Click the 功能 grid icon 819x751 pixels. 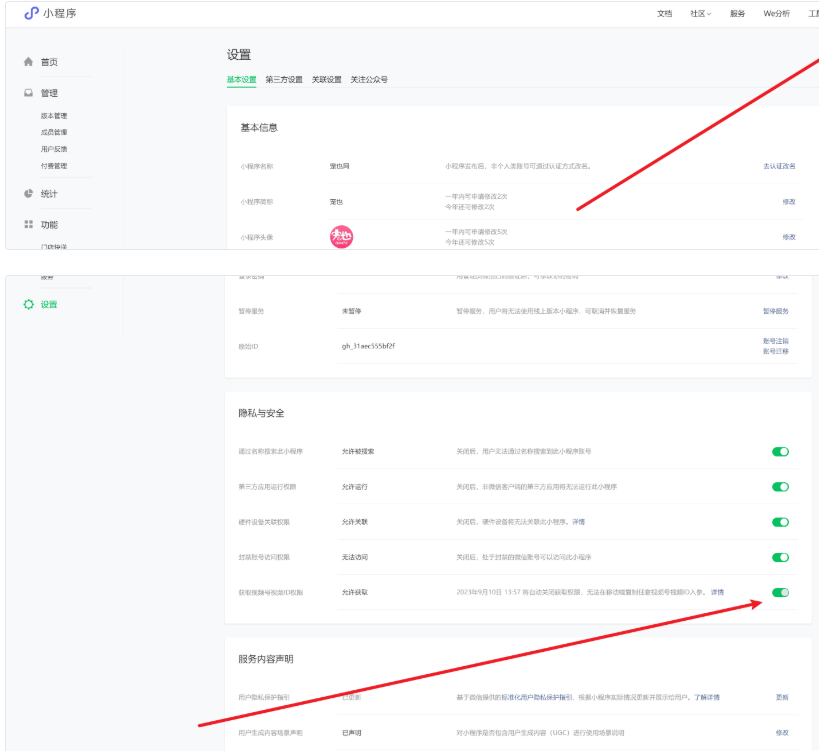tap(28, 224)
